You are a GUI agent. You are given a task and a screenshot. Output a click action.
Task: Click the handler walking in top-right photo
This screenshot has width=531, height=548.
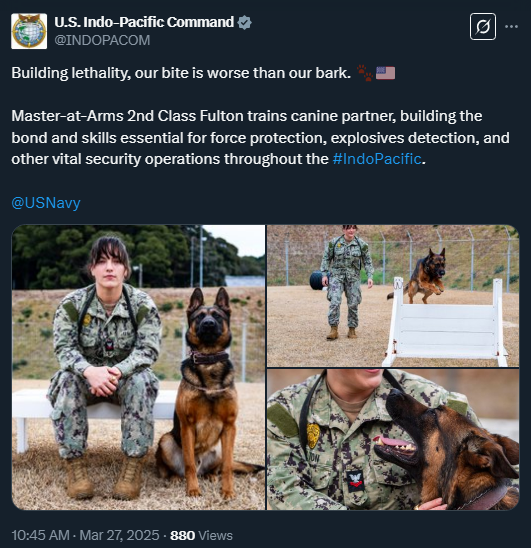coord(346,282)
